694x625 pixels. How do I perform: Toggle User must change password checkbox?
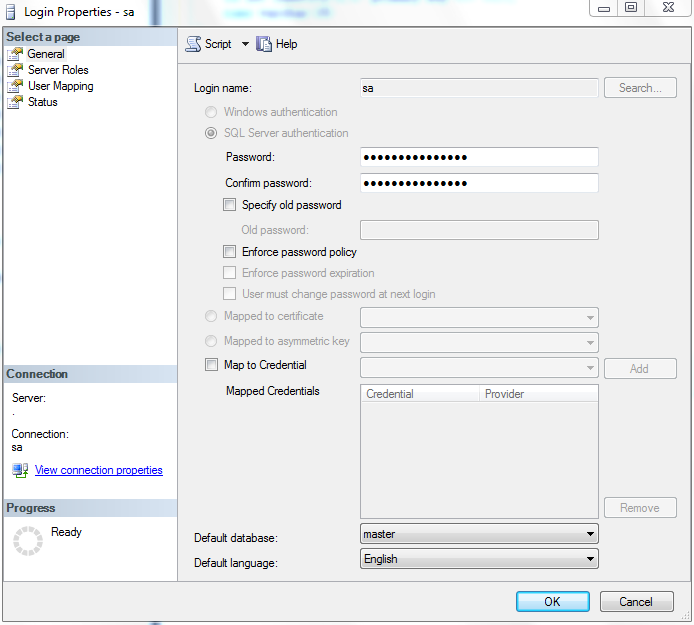click(x=229, y=293)
